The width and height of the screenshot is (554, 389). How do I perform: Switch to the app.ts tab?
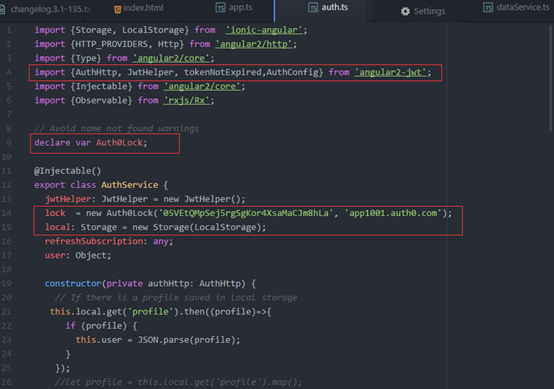pyautogui.click(x=234, y=8)
